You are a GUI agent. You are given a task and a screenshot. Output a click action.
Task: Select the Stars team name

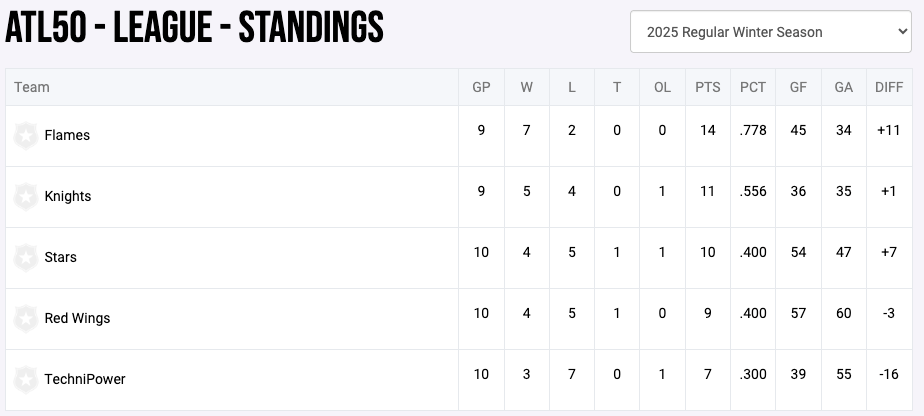61,258
